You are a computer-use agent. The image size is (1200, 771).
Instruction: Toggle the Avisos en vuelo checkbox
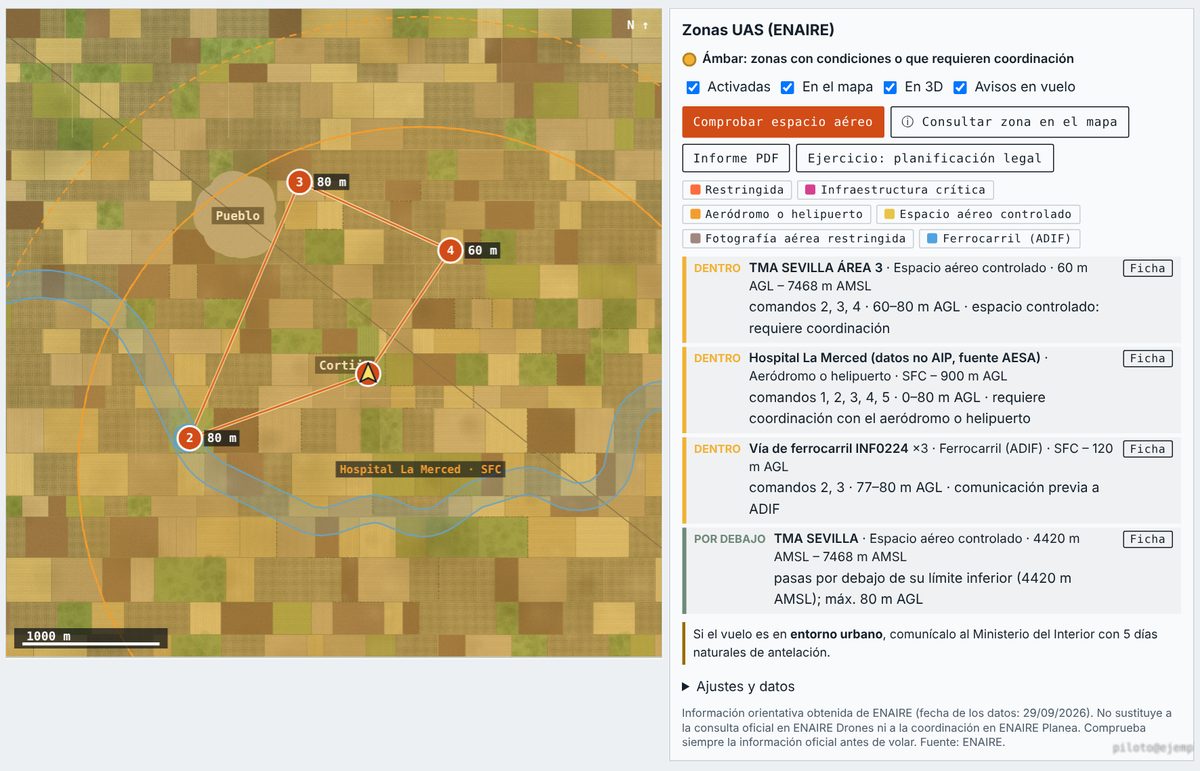click(960, 87)
